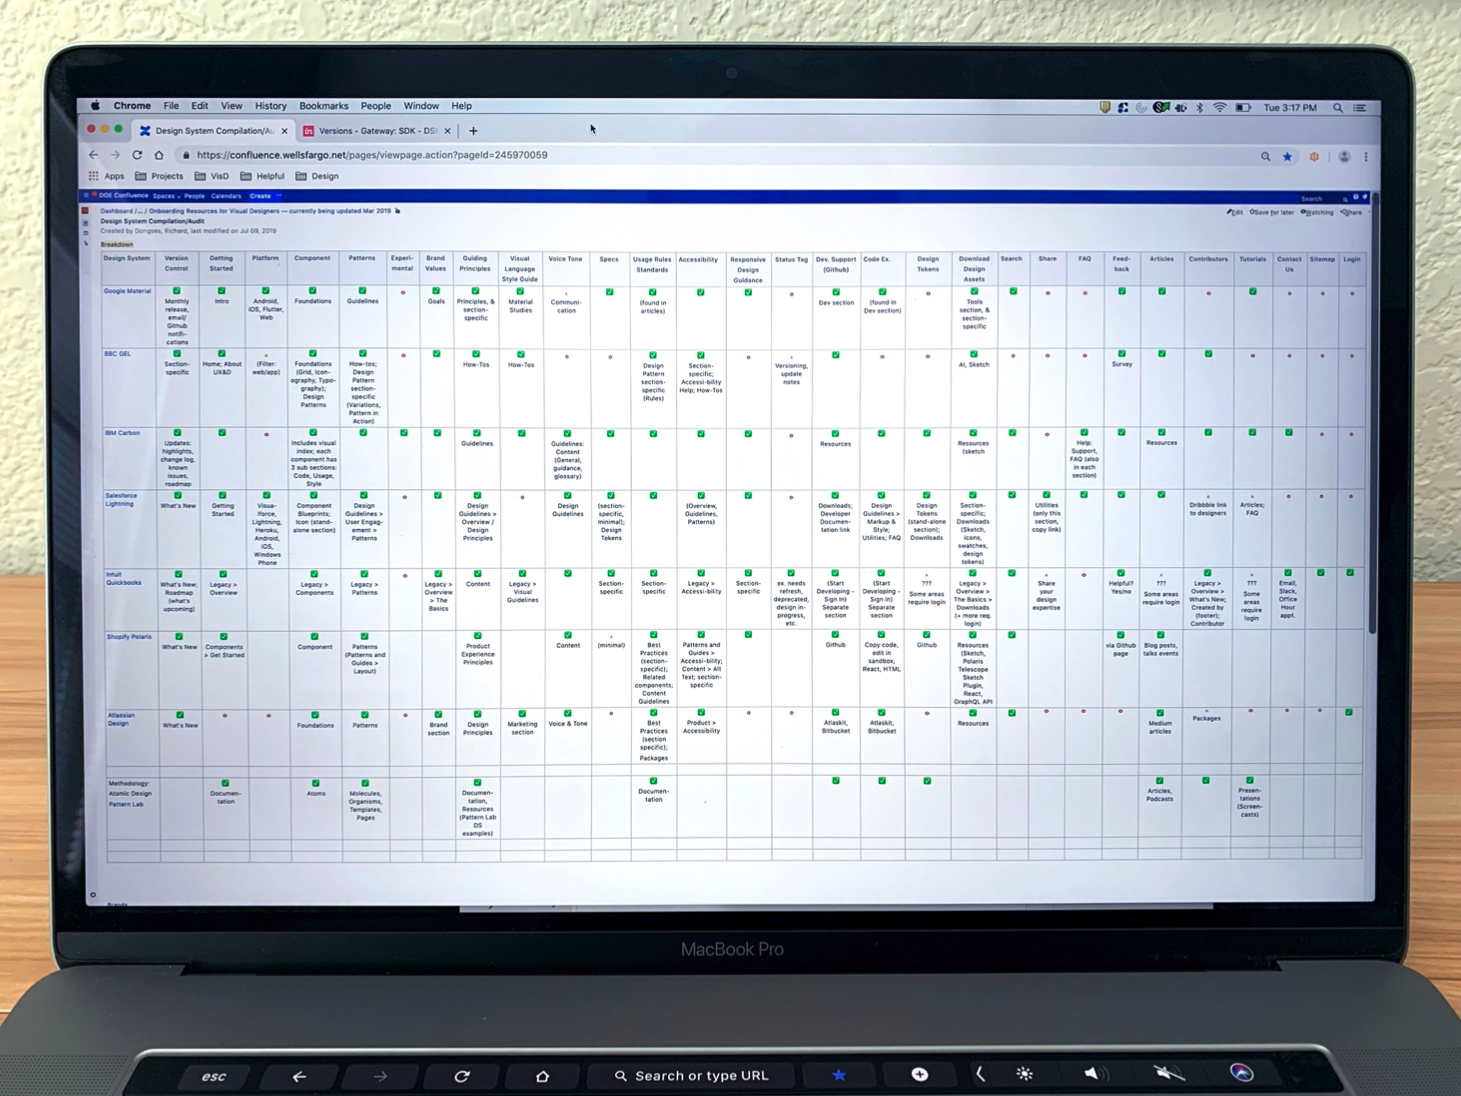Close the Design System Compilation tab
Screen dimensions: 1461x1096
[285, 131]
